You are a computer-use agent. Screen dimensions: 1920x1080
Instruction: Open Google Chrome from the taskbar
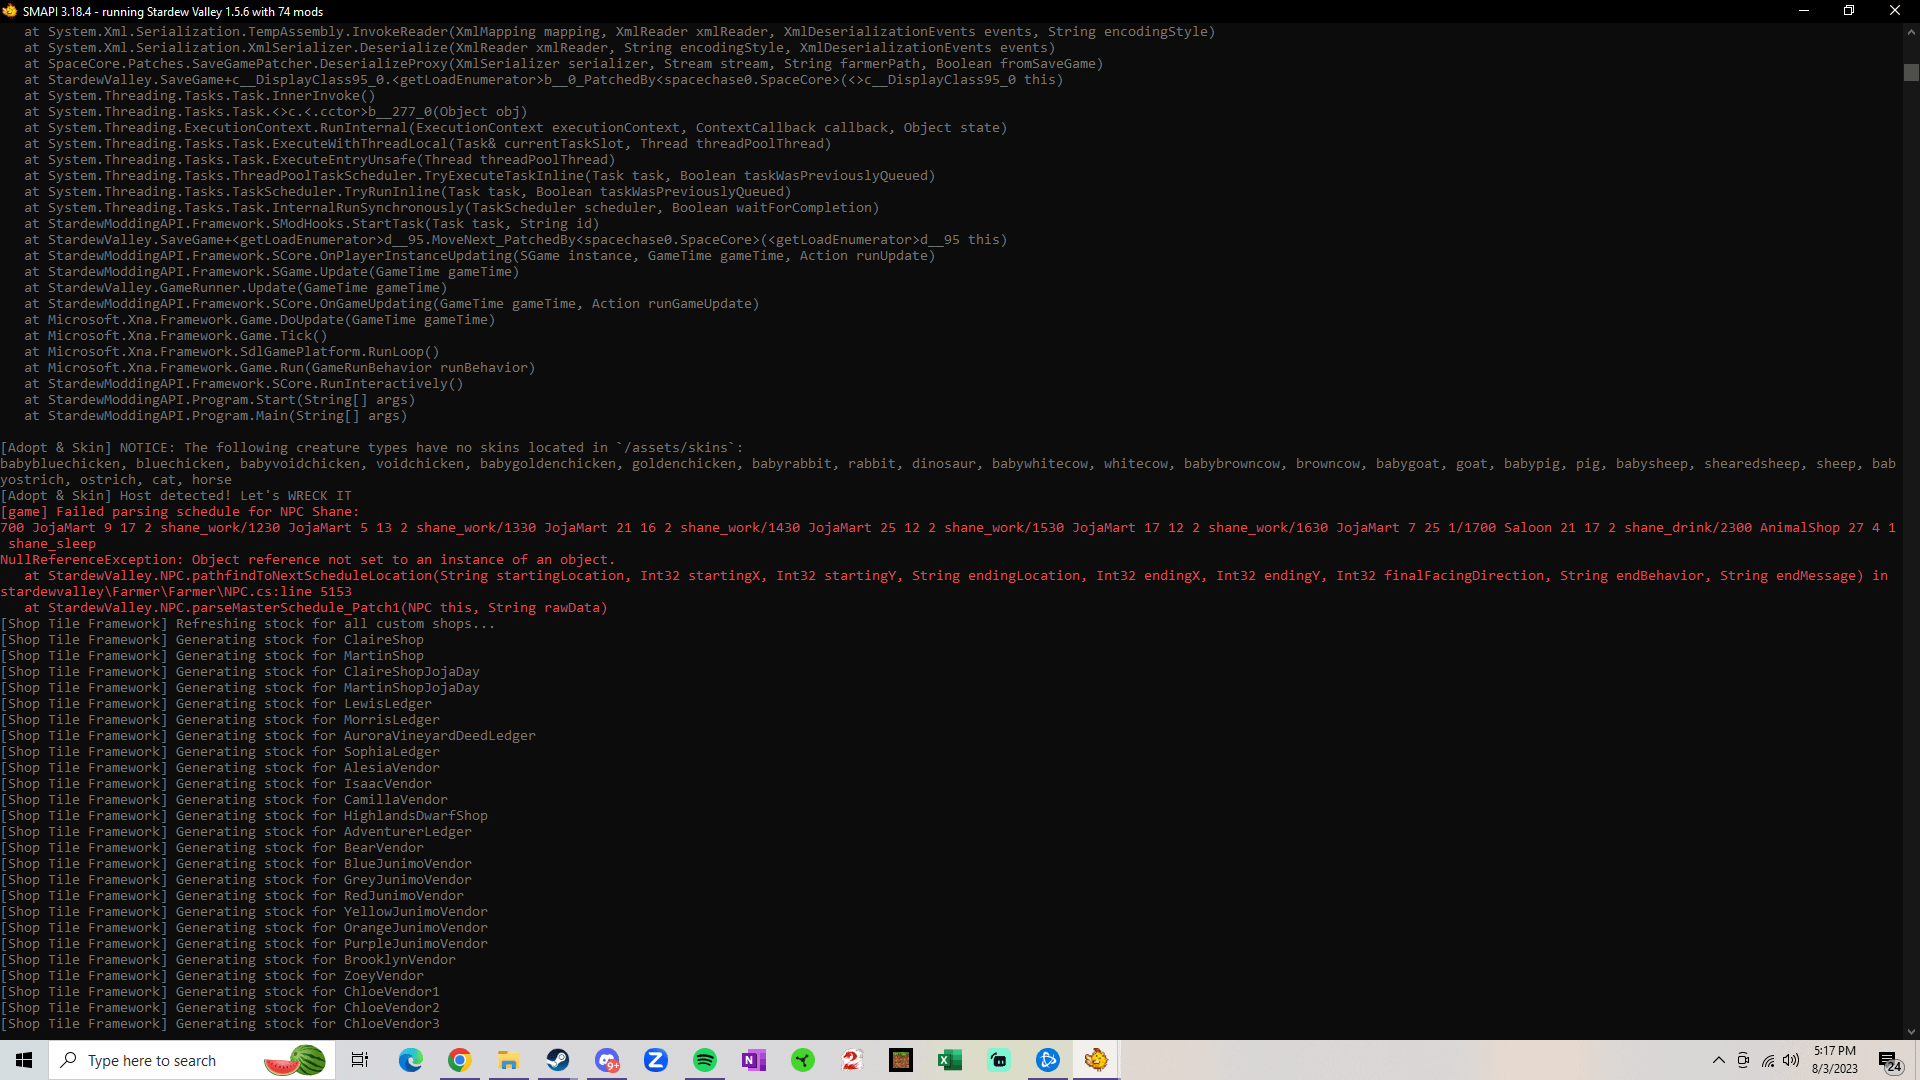click(x=459, y=1060)
